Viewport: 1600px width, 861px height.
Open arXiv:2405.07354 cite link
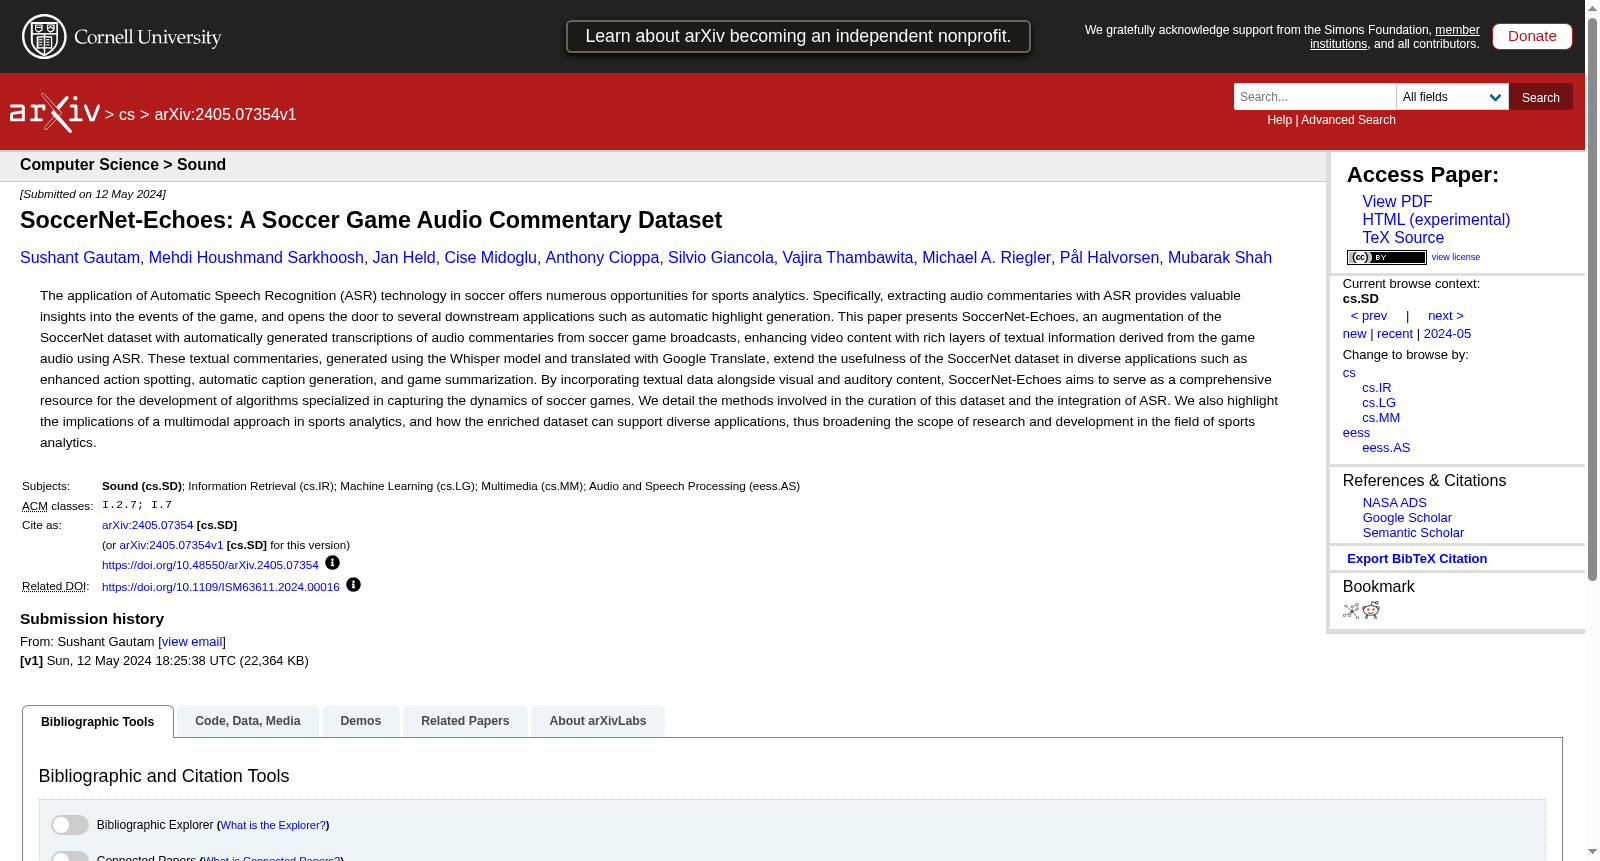148,525
